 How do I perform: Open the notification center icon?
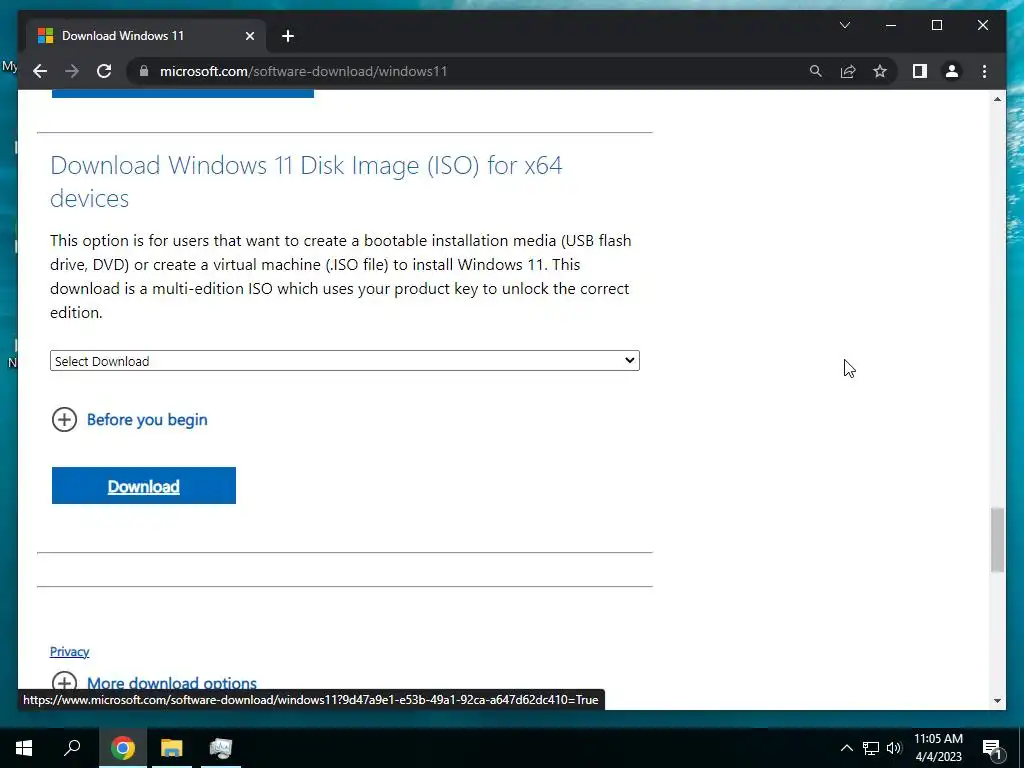pos(992,748)
